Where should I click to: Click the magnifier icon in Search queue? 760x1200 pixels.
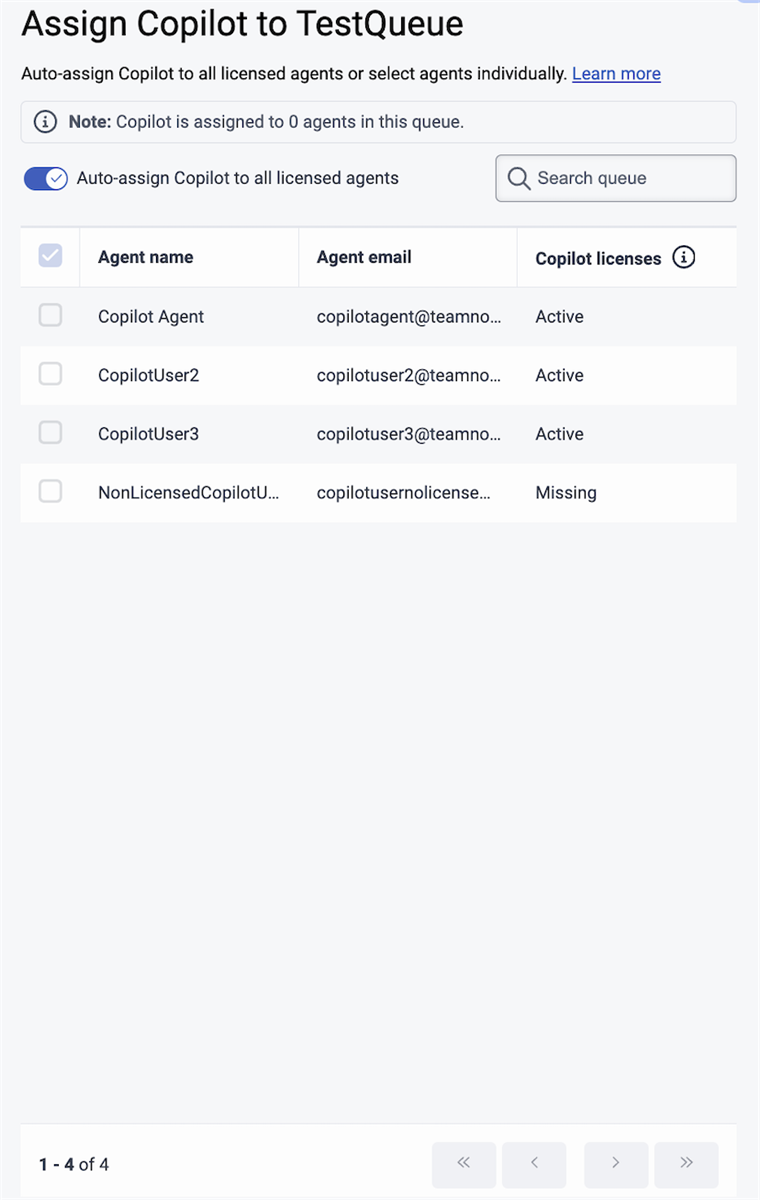tap(518, 178)
